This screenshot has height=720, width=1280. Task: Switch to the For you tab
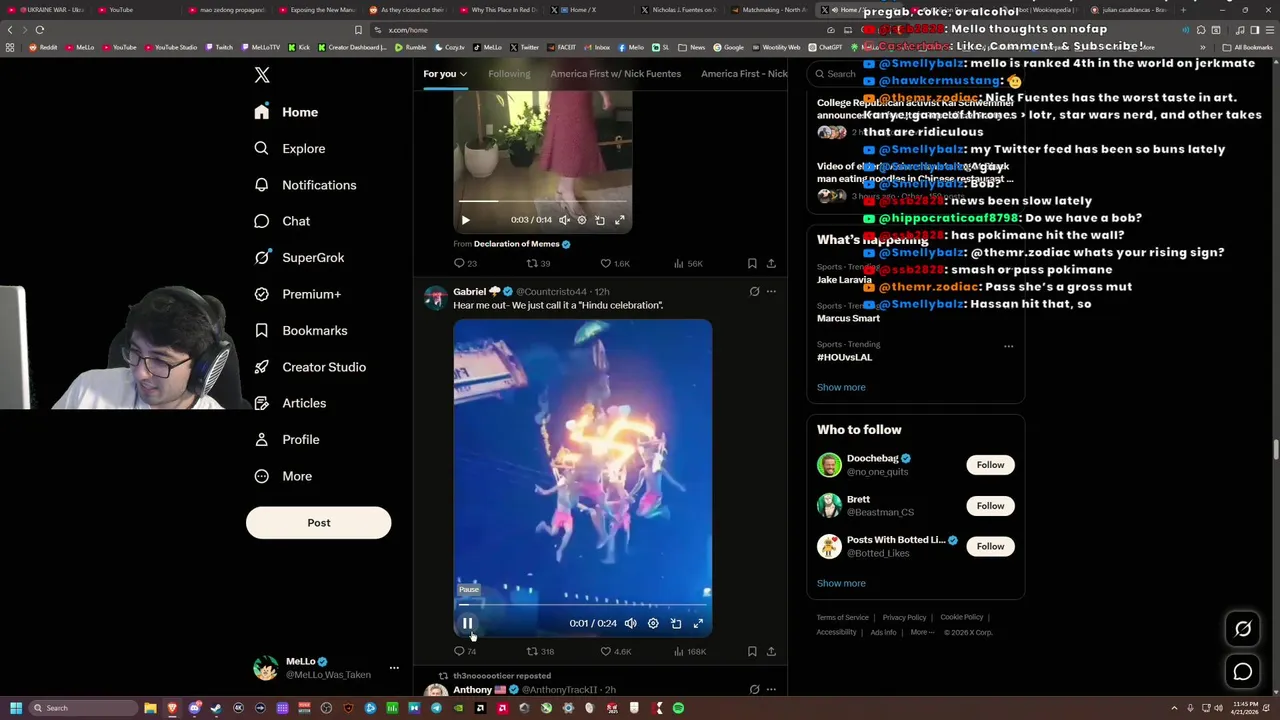pyautogui.click(x=445, y=73)
